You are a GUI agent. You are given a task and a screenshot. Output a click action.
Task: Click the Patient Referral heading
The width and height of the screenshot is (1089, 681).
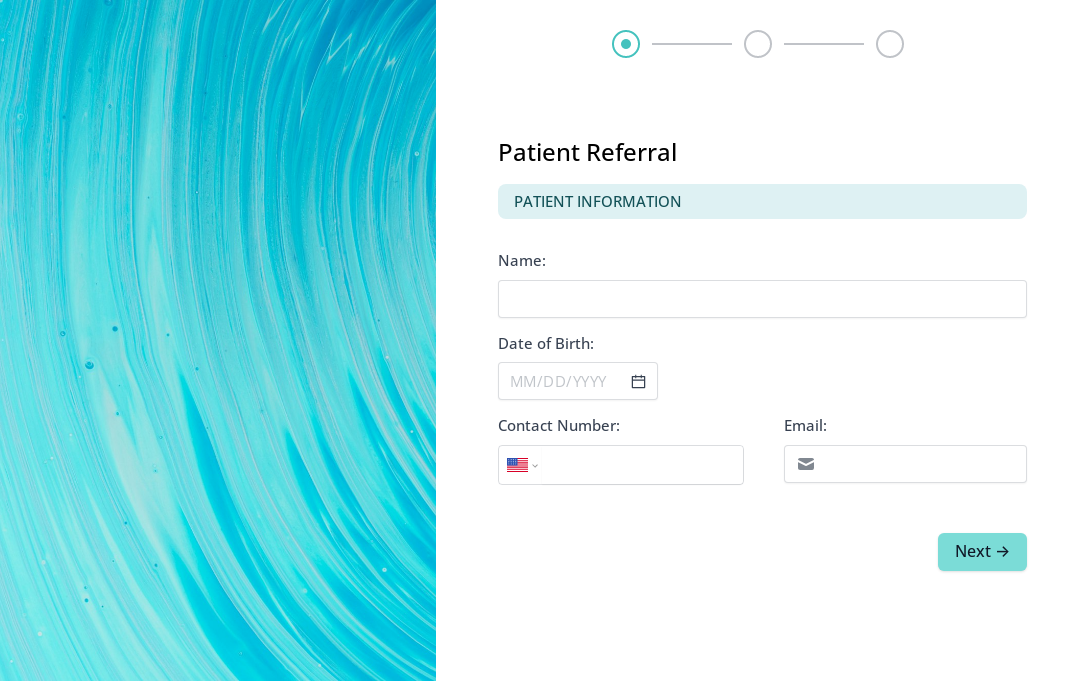click(587, 152)
